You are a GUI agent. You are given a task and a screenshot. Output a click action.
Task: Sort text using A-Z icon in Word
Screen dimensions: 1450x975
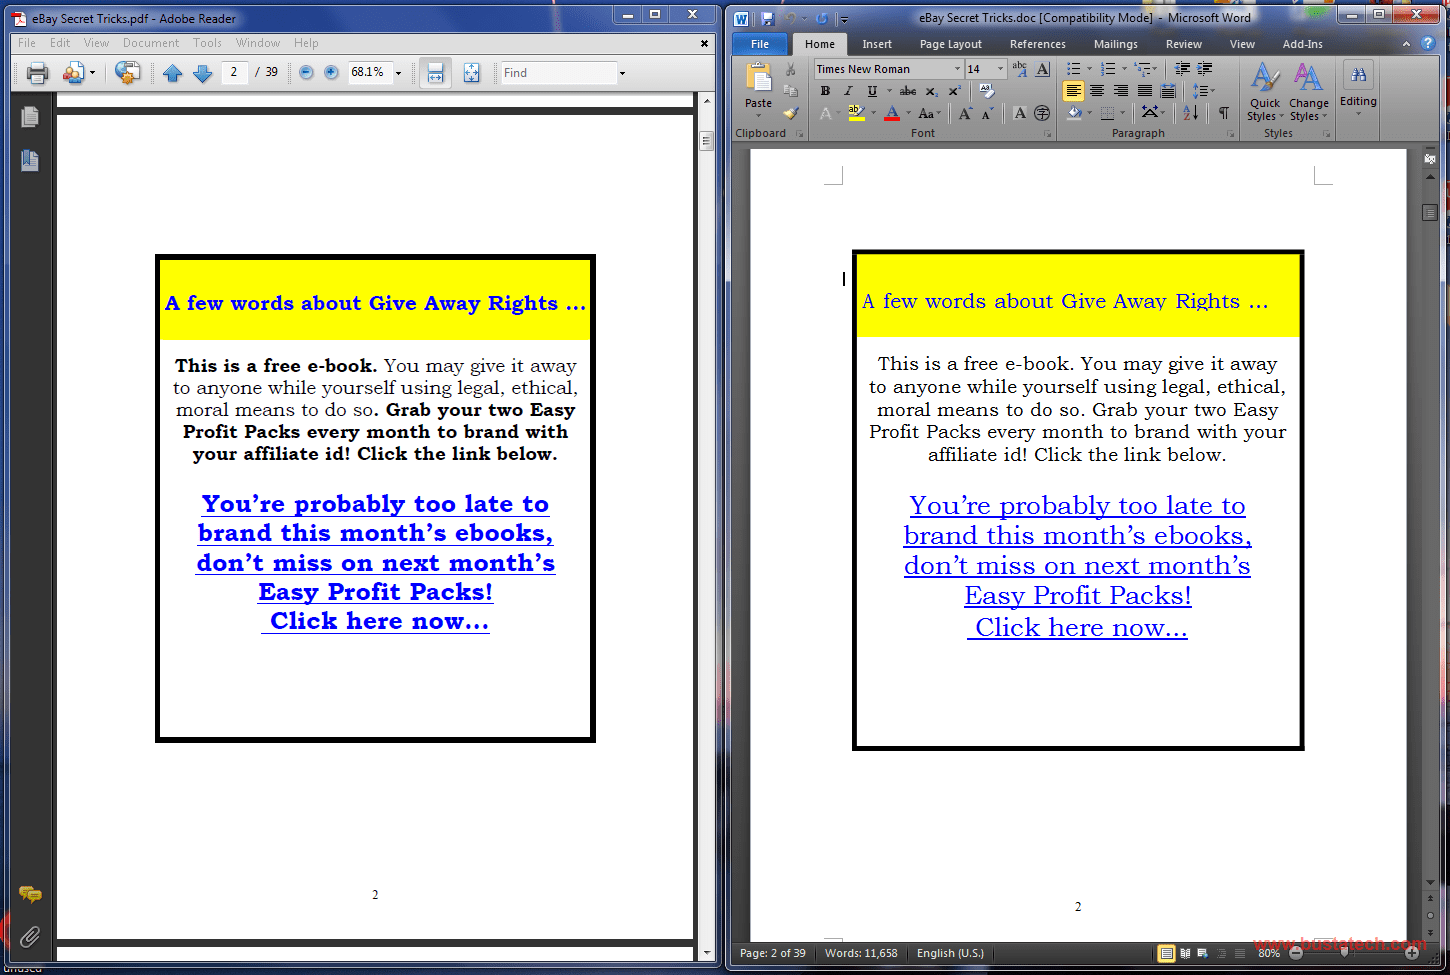tap(1190, 113)
